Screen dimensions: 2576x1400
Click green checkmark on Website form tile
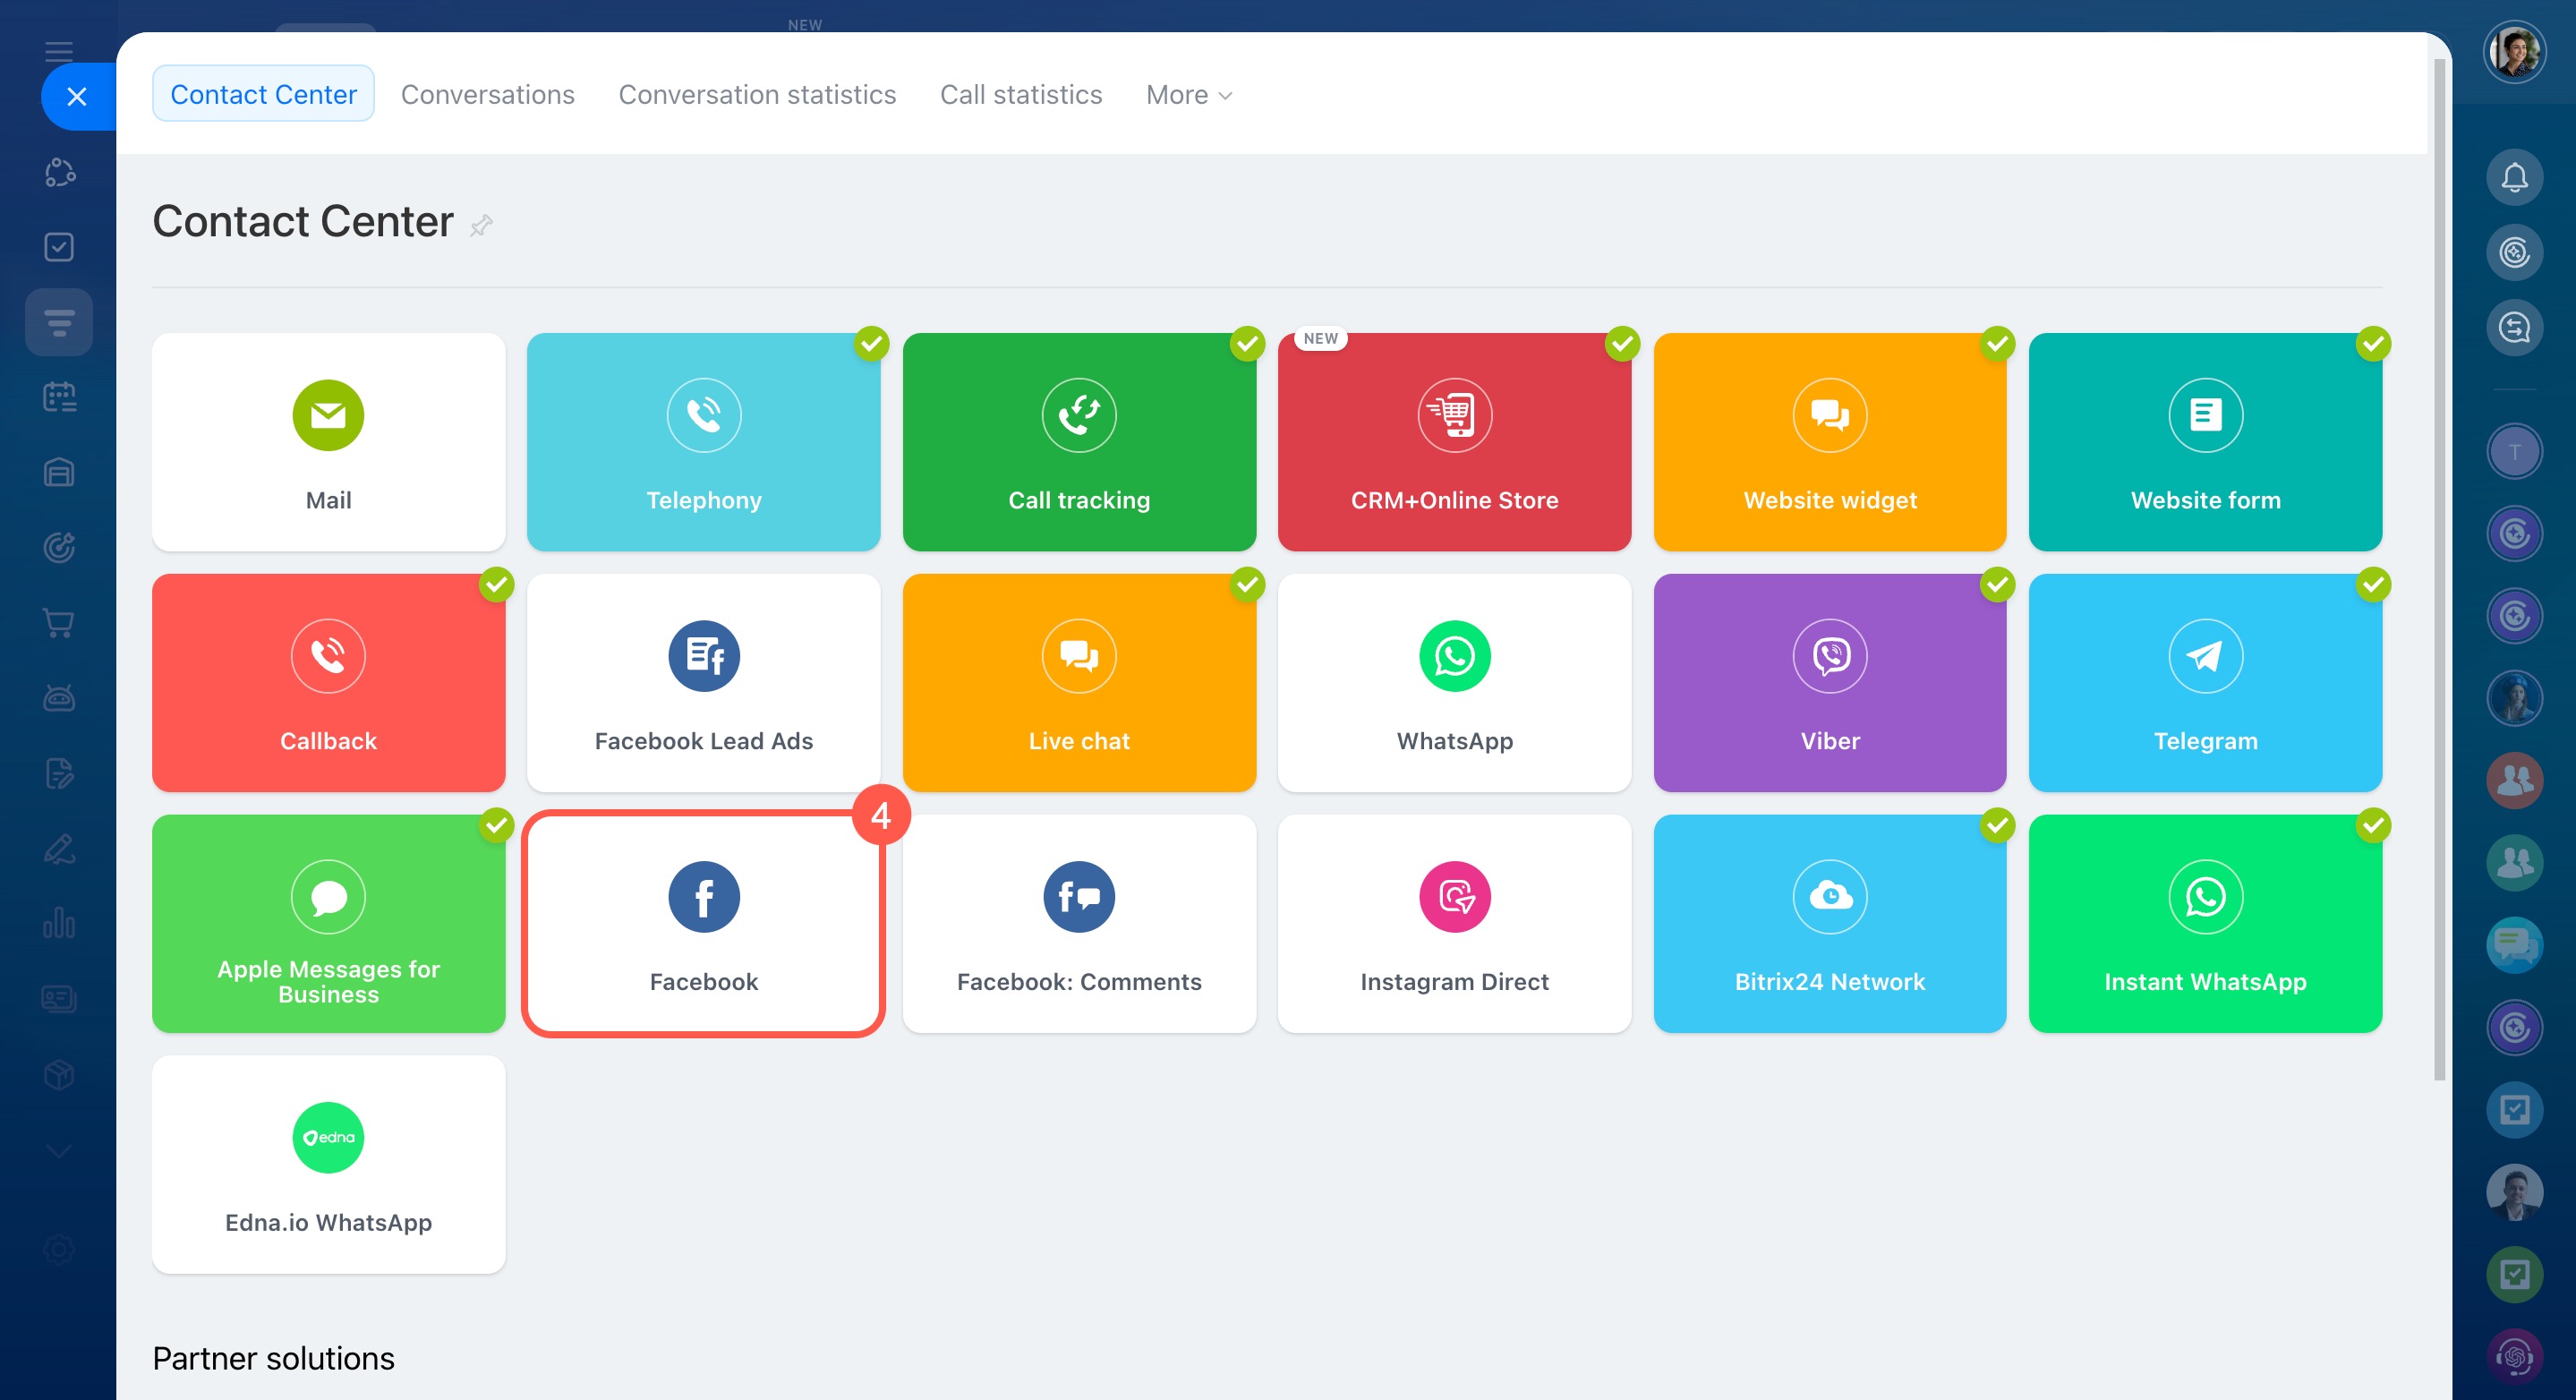coord(2372,344)
